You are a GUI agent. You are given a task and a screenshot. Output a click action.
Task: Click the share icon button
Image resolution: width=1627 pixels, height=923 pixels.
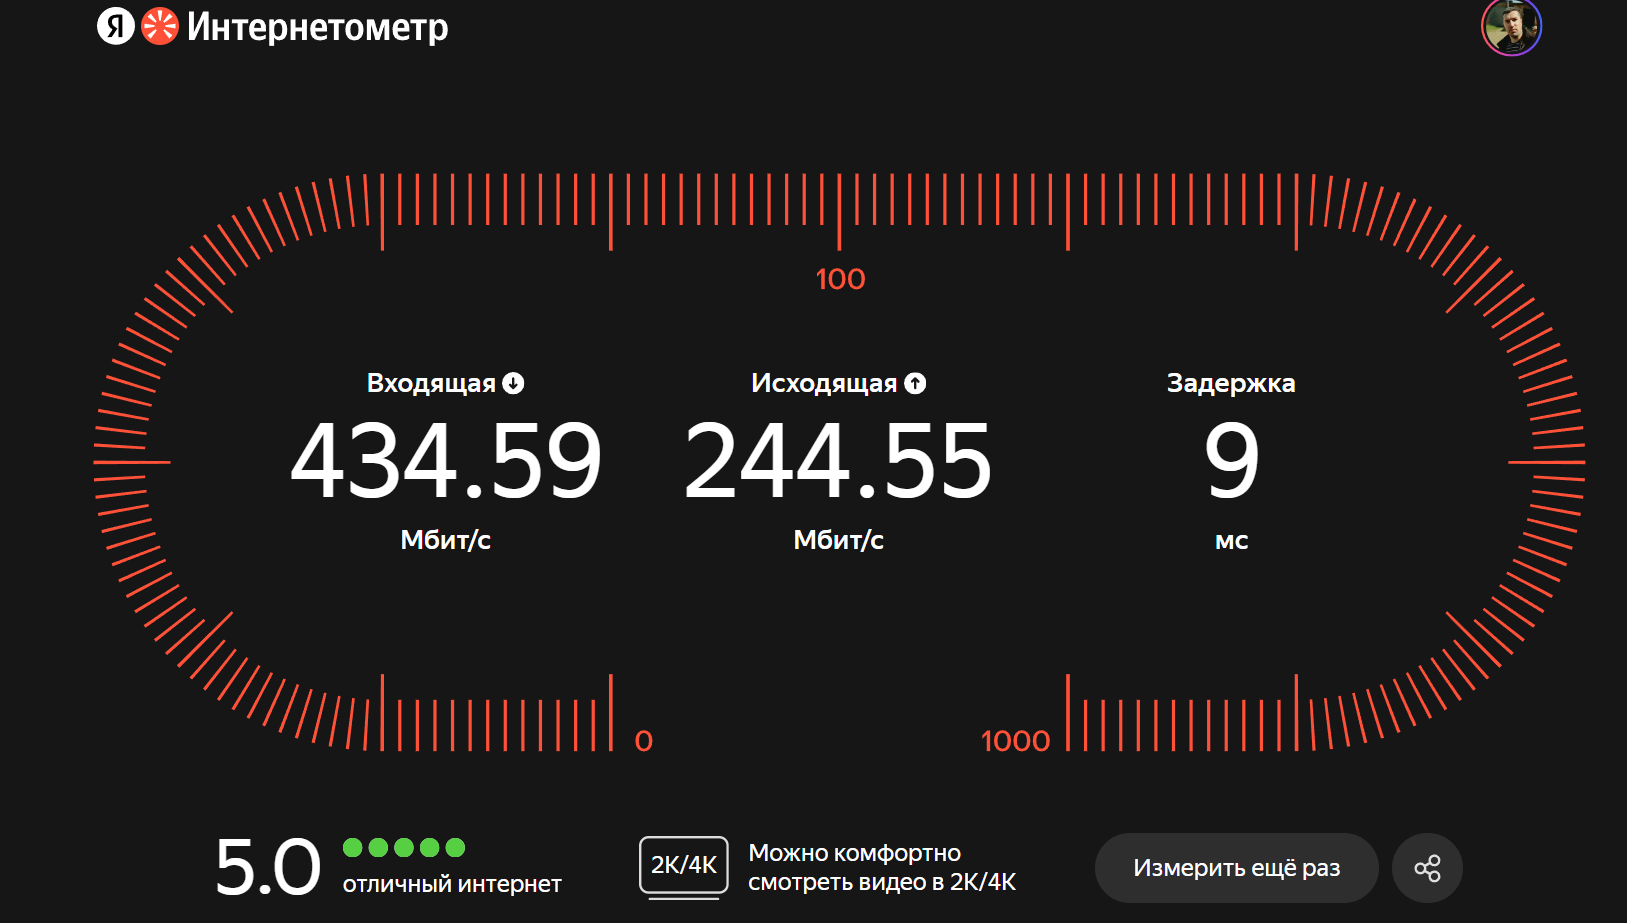click(x=1427, y=868)
